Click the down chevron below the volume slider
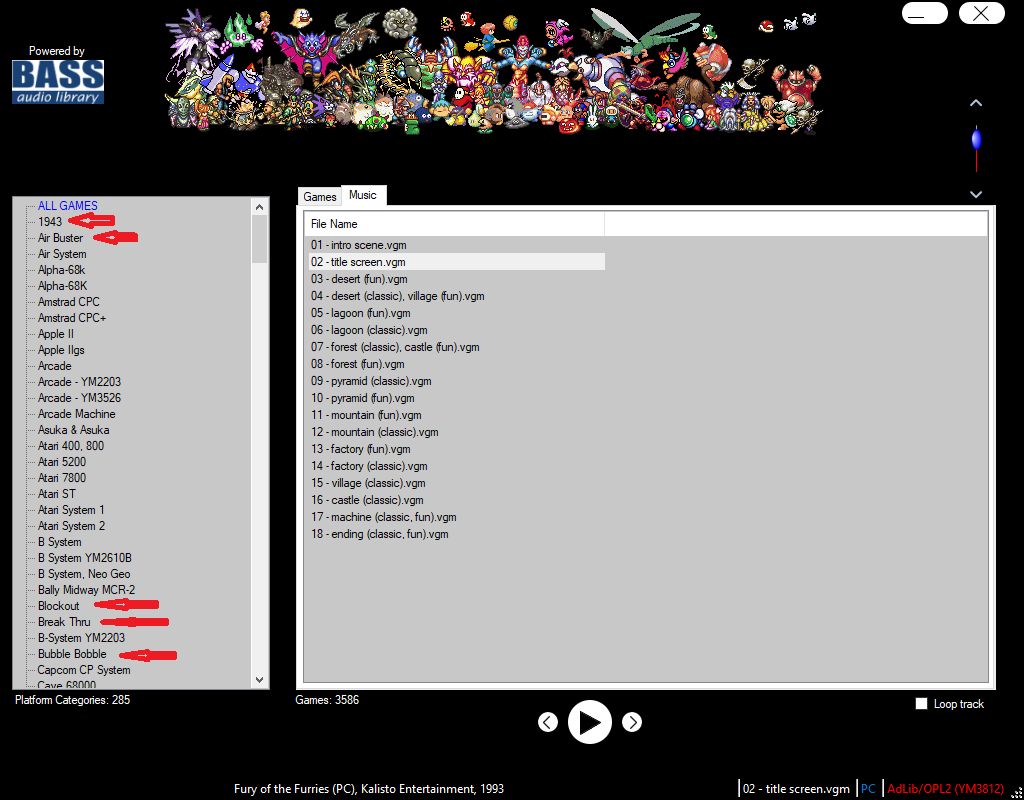 click(975, 194)
